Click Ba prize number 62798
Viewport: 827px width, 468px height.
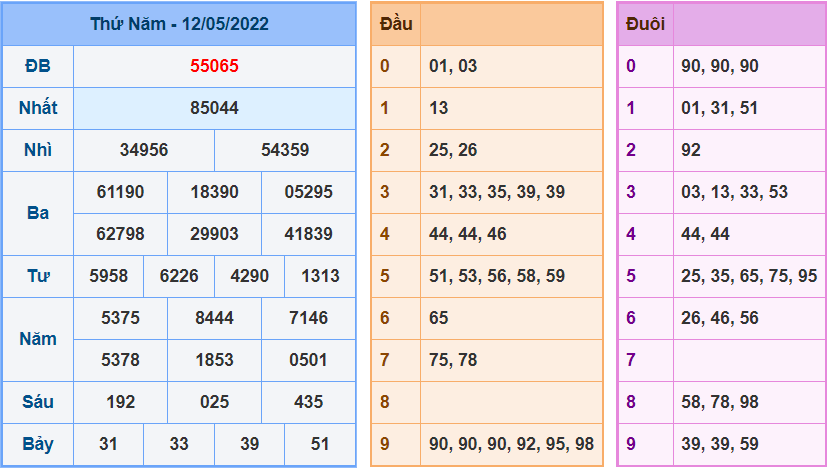click(120, 234)
